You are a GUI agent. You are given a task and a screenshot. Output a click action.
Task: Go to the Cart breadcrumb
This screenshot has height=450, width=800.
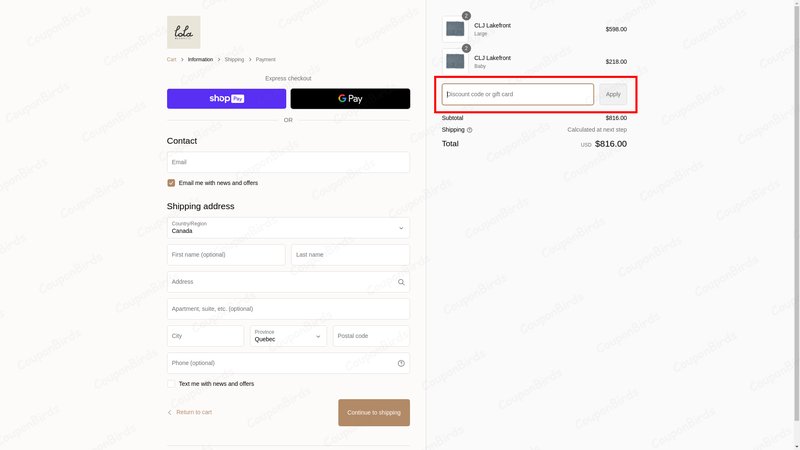point(171,60)
